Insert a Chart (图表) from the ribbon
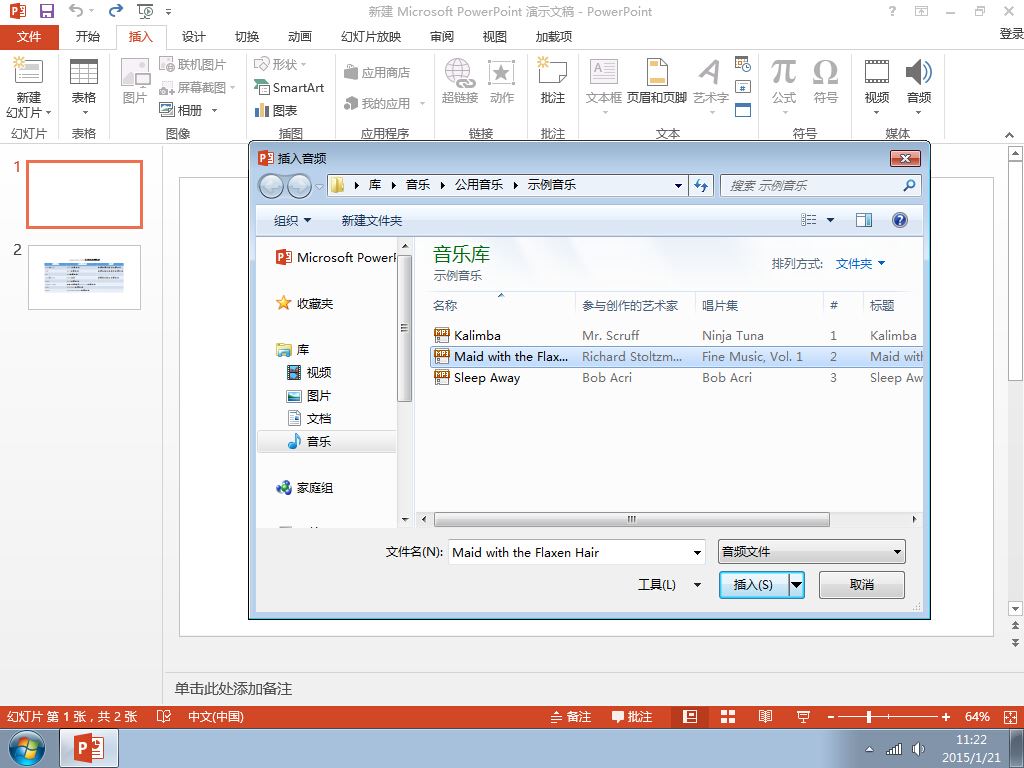1024x768 pixels. pyautogui.click(x=276, y=110)
